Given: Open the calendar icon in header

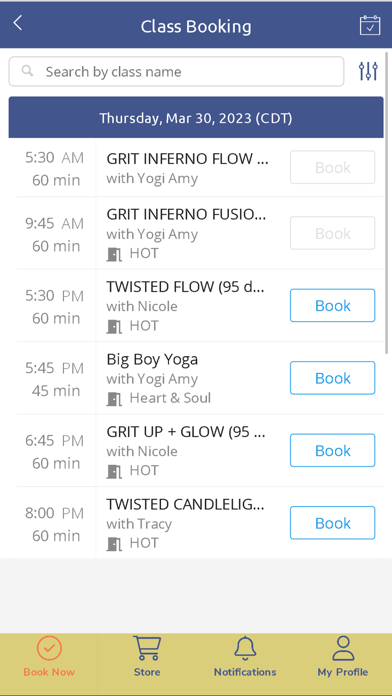Looking at the screenshot, I should click(370, 25).
